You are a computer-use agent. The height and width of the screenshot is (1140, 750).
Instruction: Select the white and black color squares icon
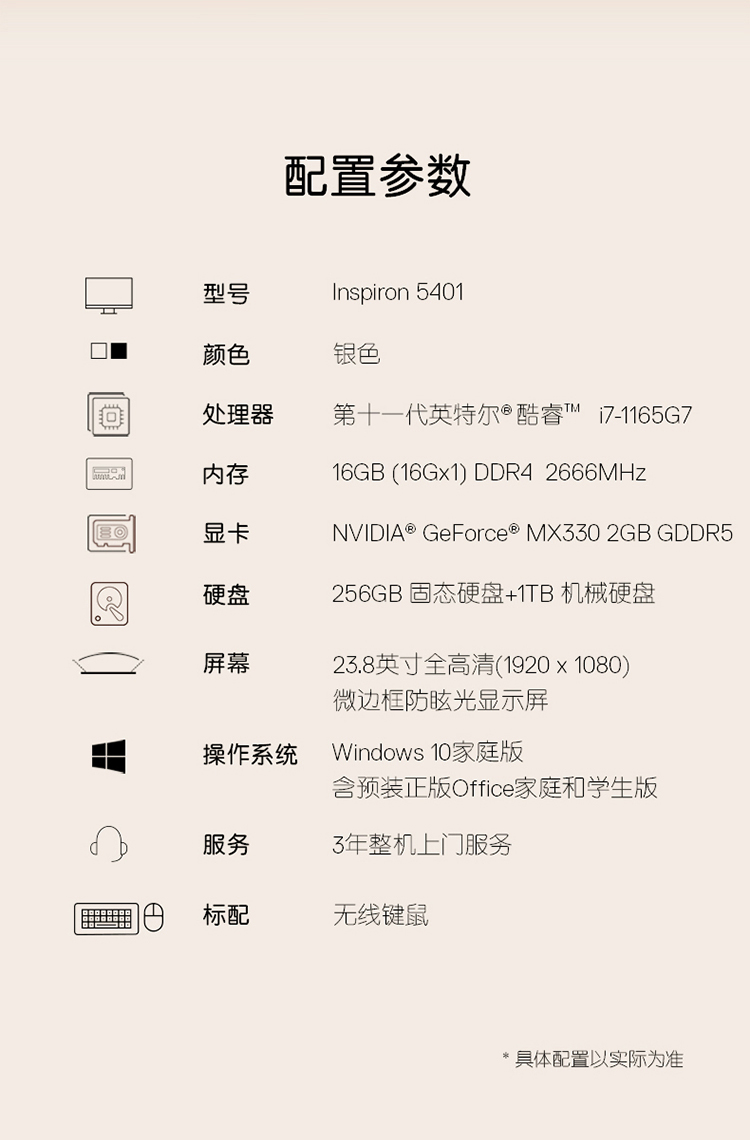pyautogui.click(x=109, y=351)
